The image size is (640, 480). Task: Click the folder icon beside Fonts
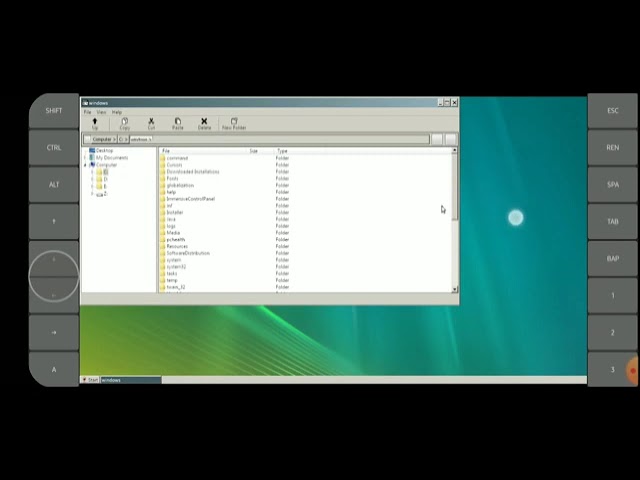tap(162, 178)
